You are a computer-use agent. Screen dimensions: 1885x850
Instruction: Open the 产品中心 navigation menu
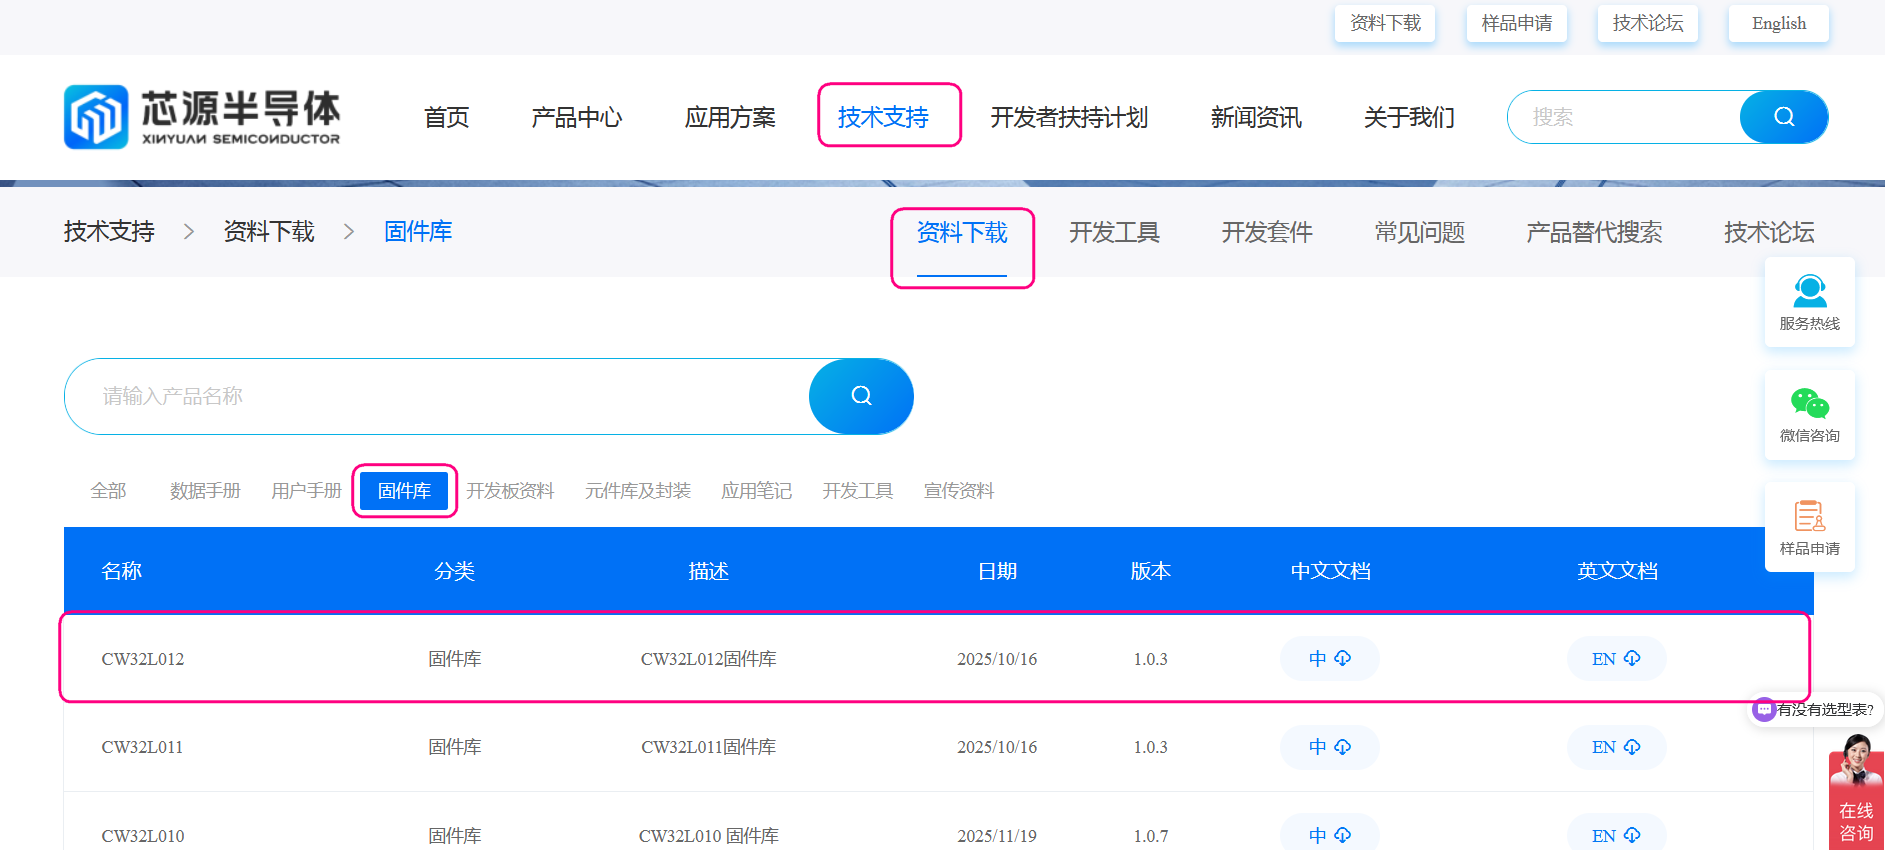pos(576,118)
